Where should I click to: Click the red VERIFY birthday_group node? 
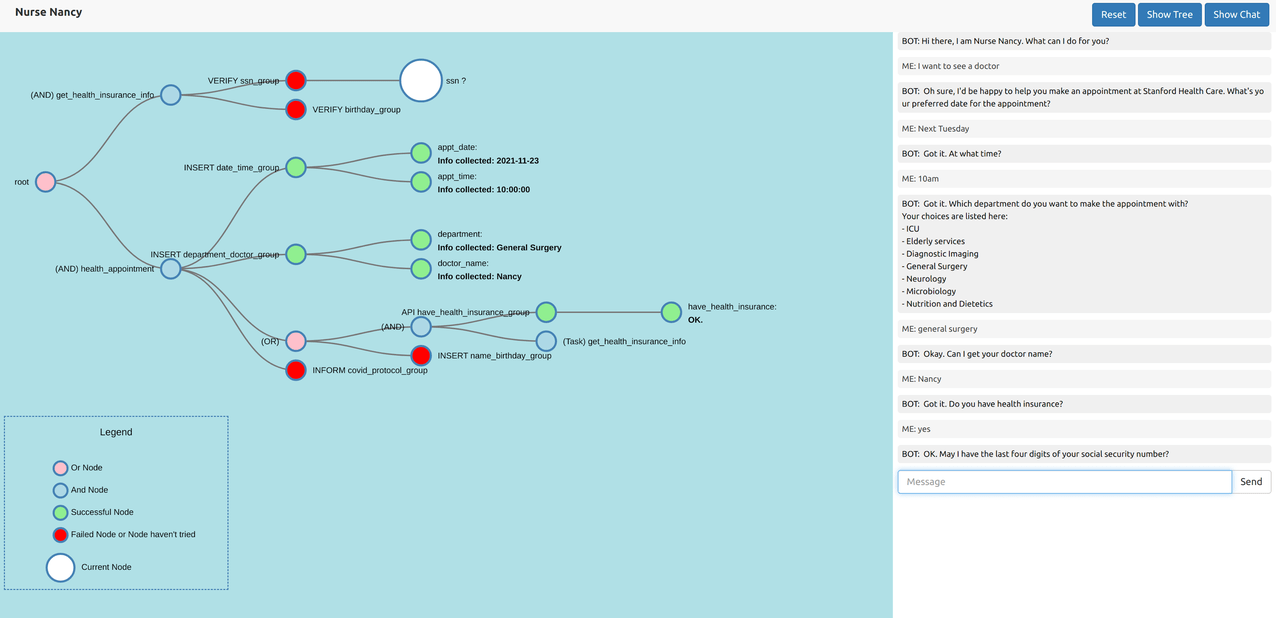(x=296, y=109)
